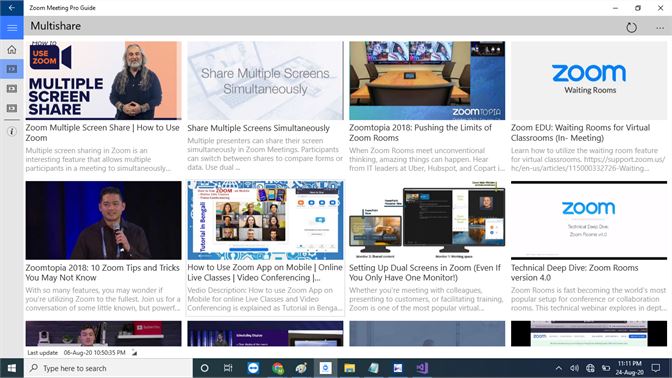
Task: Click description 'When Zoom Rooms meet unconventional thinking'
Action: 427,159
